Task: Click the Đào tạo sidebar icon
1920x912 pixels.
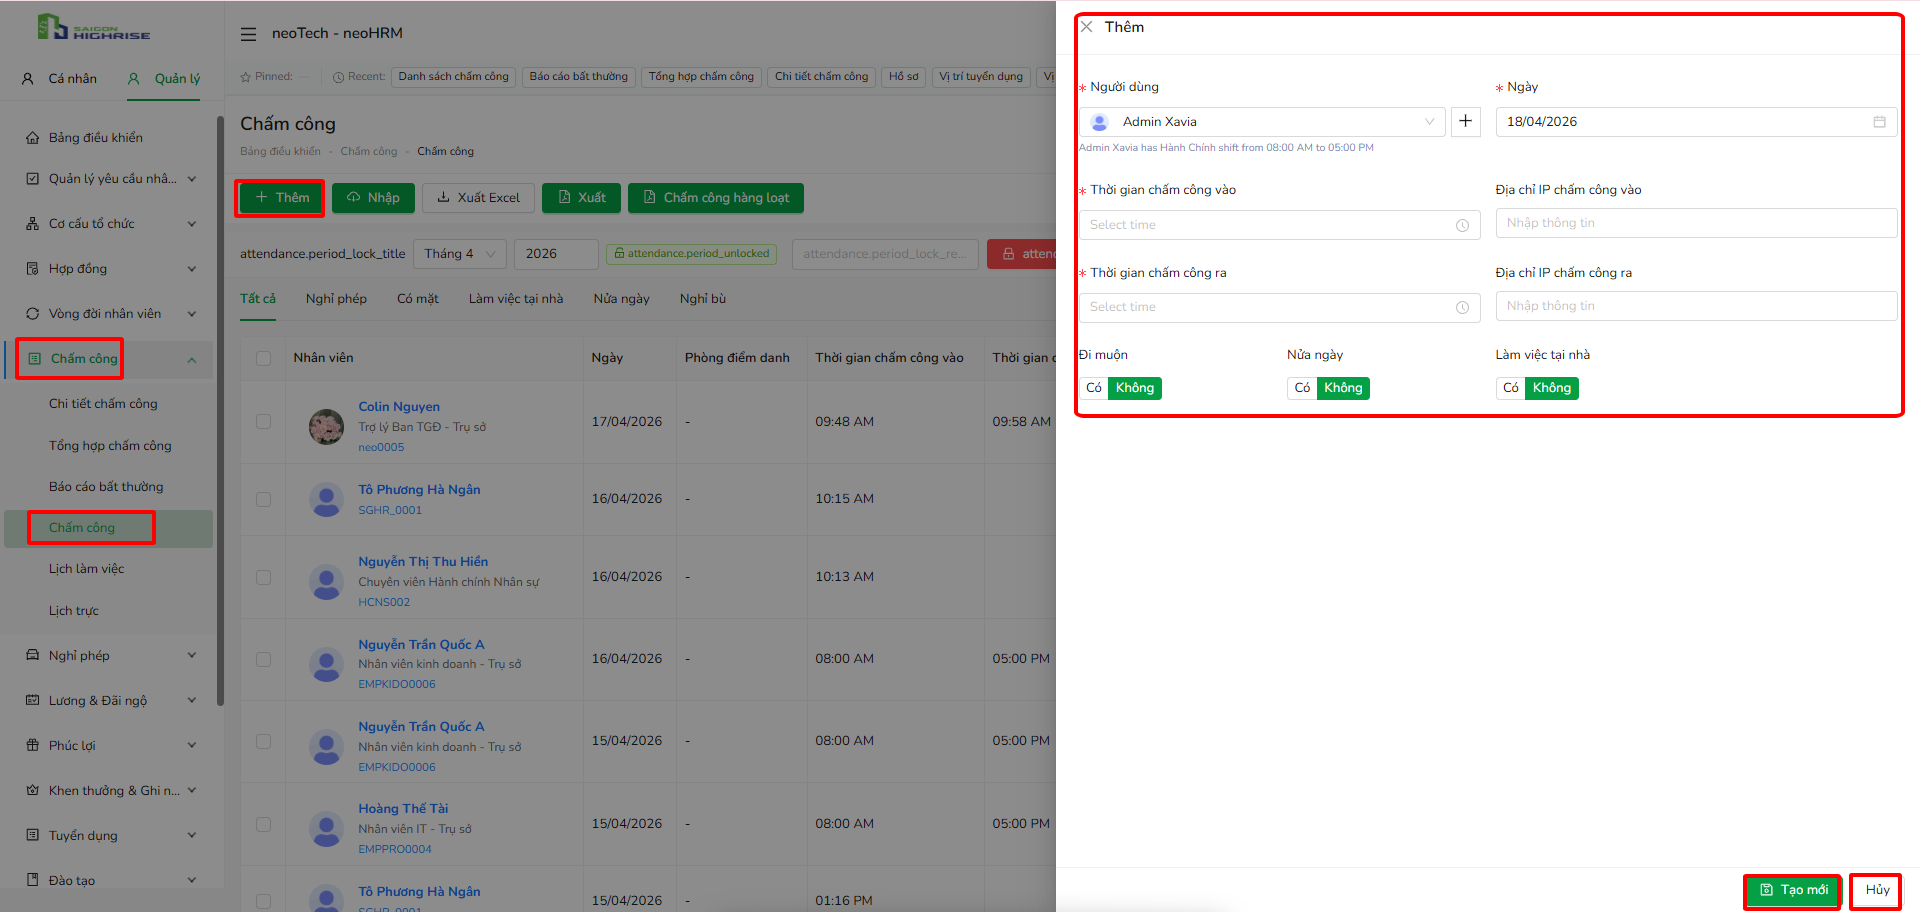Action: click(x=33, y=881)
